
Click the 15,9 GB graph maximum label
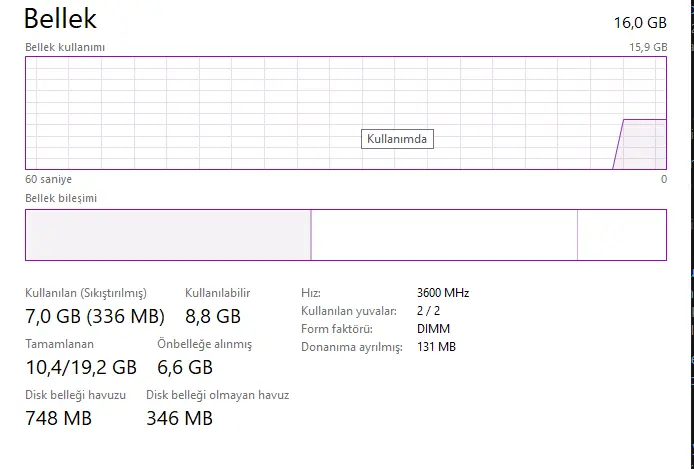648,47
